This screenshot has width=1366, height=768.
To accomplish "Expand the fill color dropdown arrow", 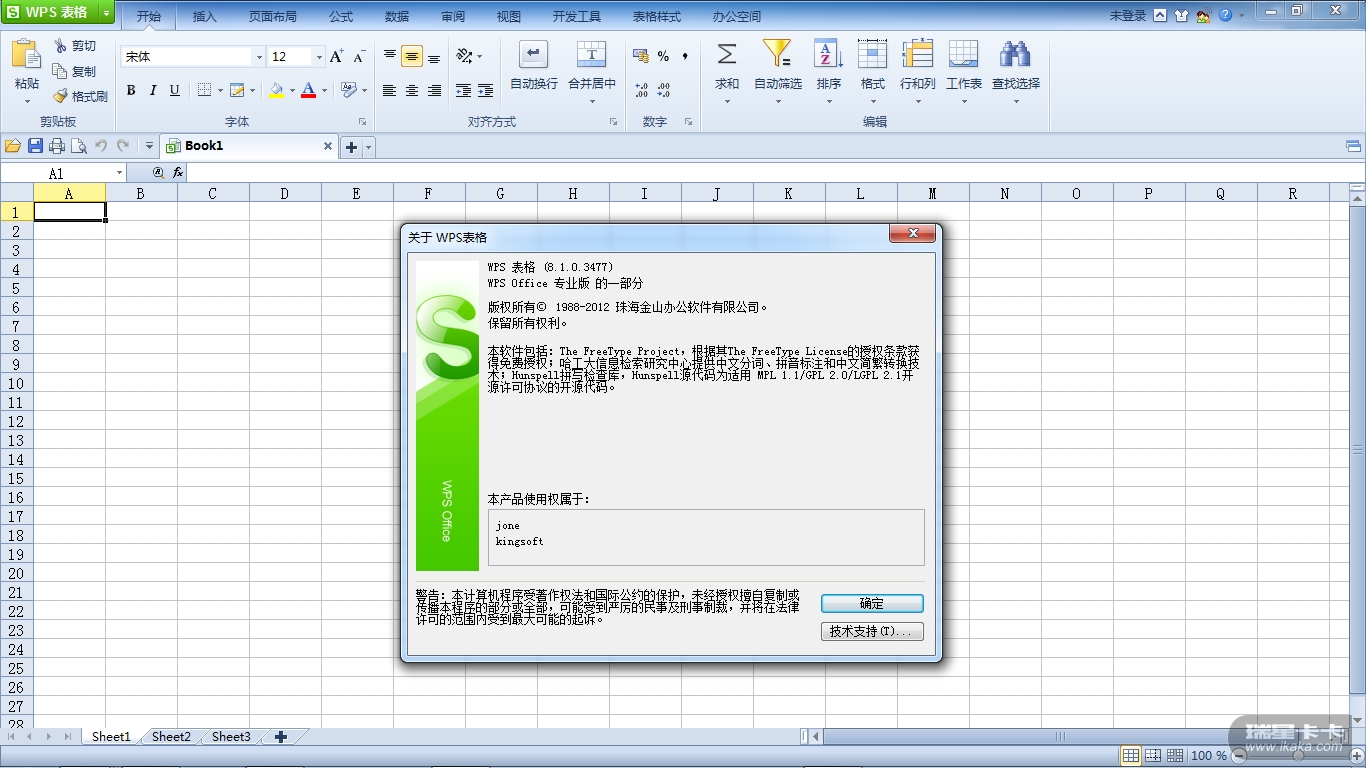I will pos(292,90).
